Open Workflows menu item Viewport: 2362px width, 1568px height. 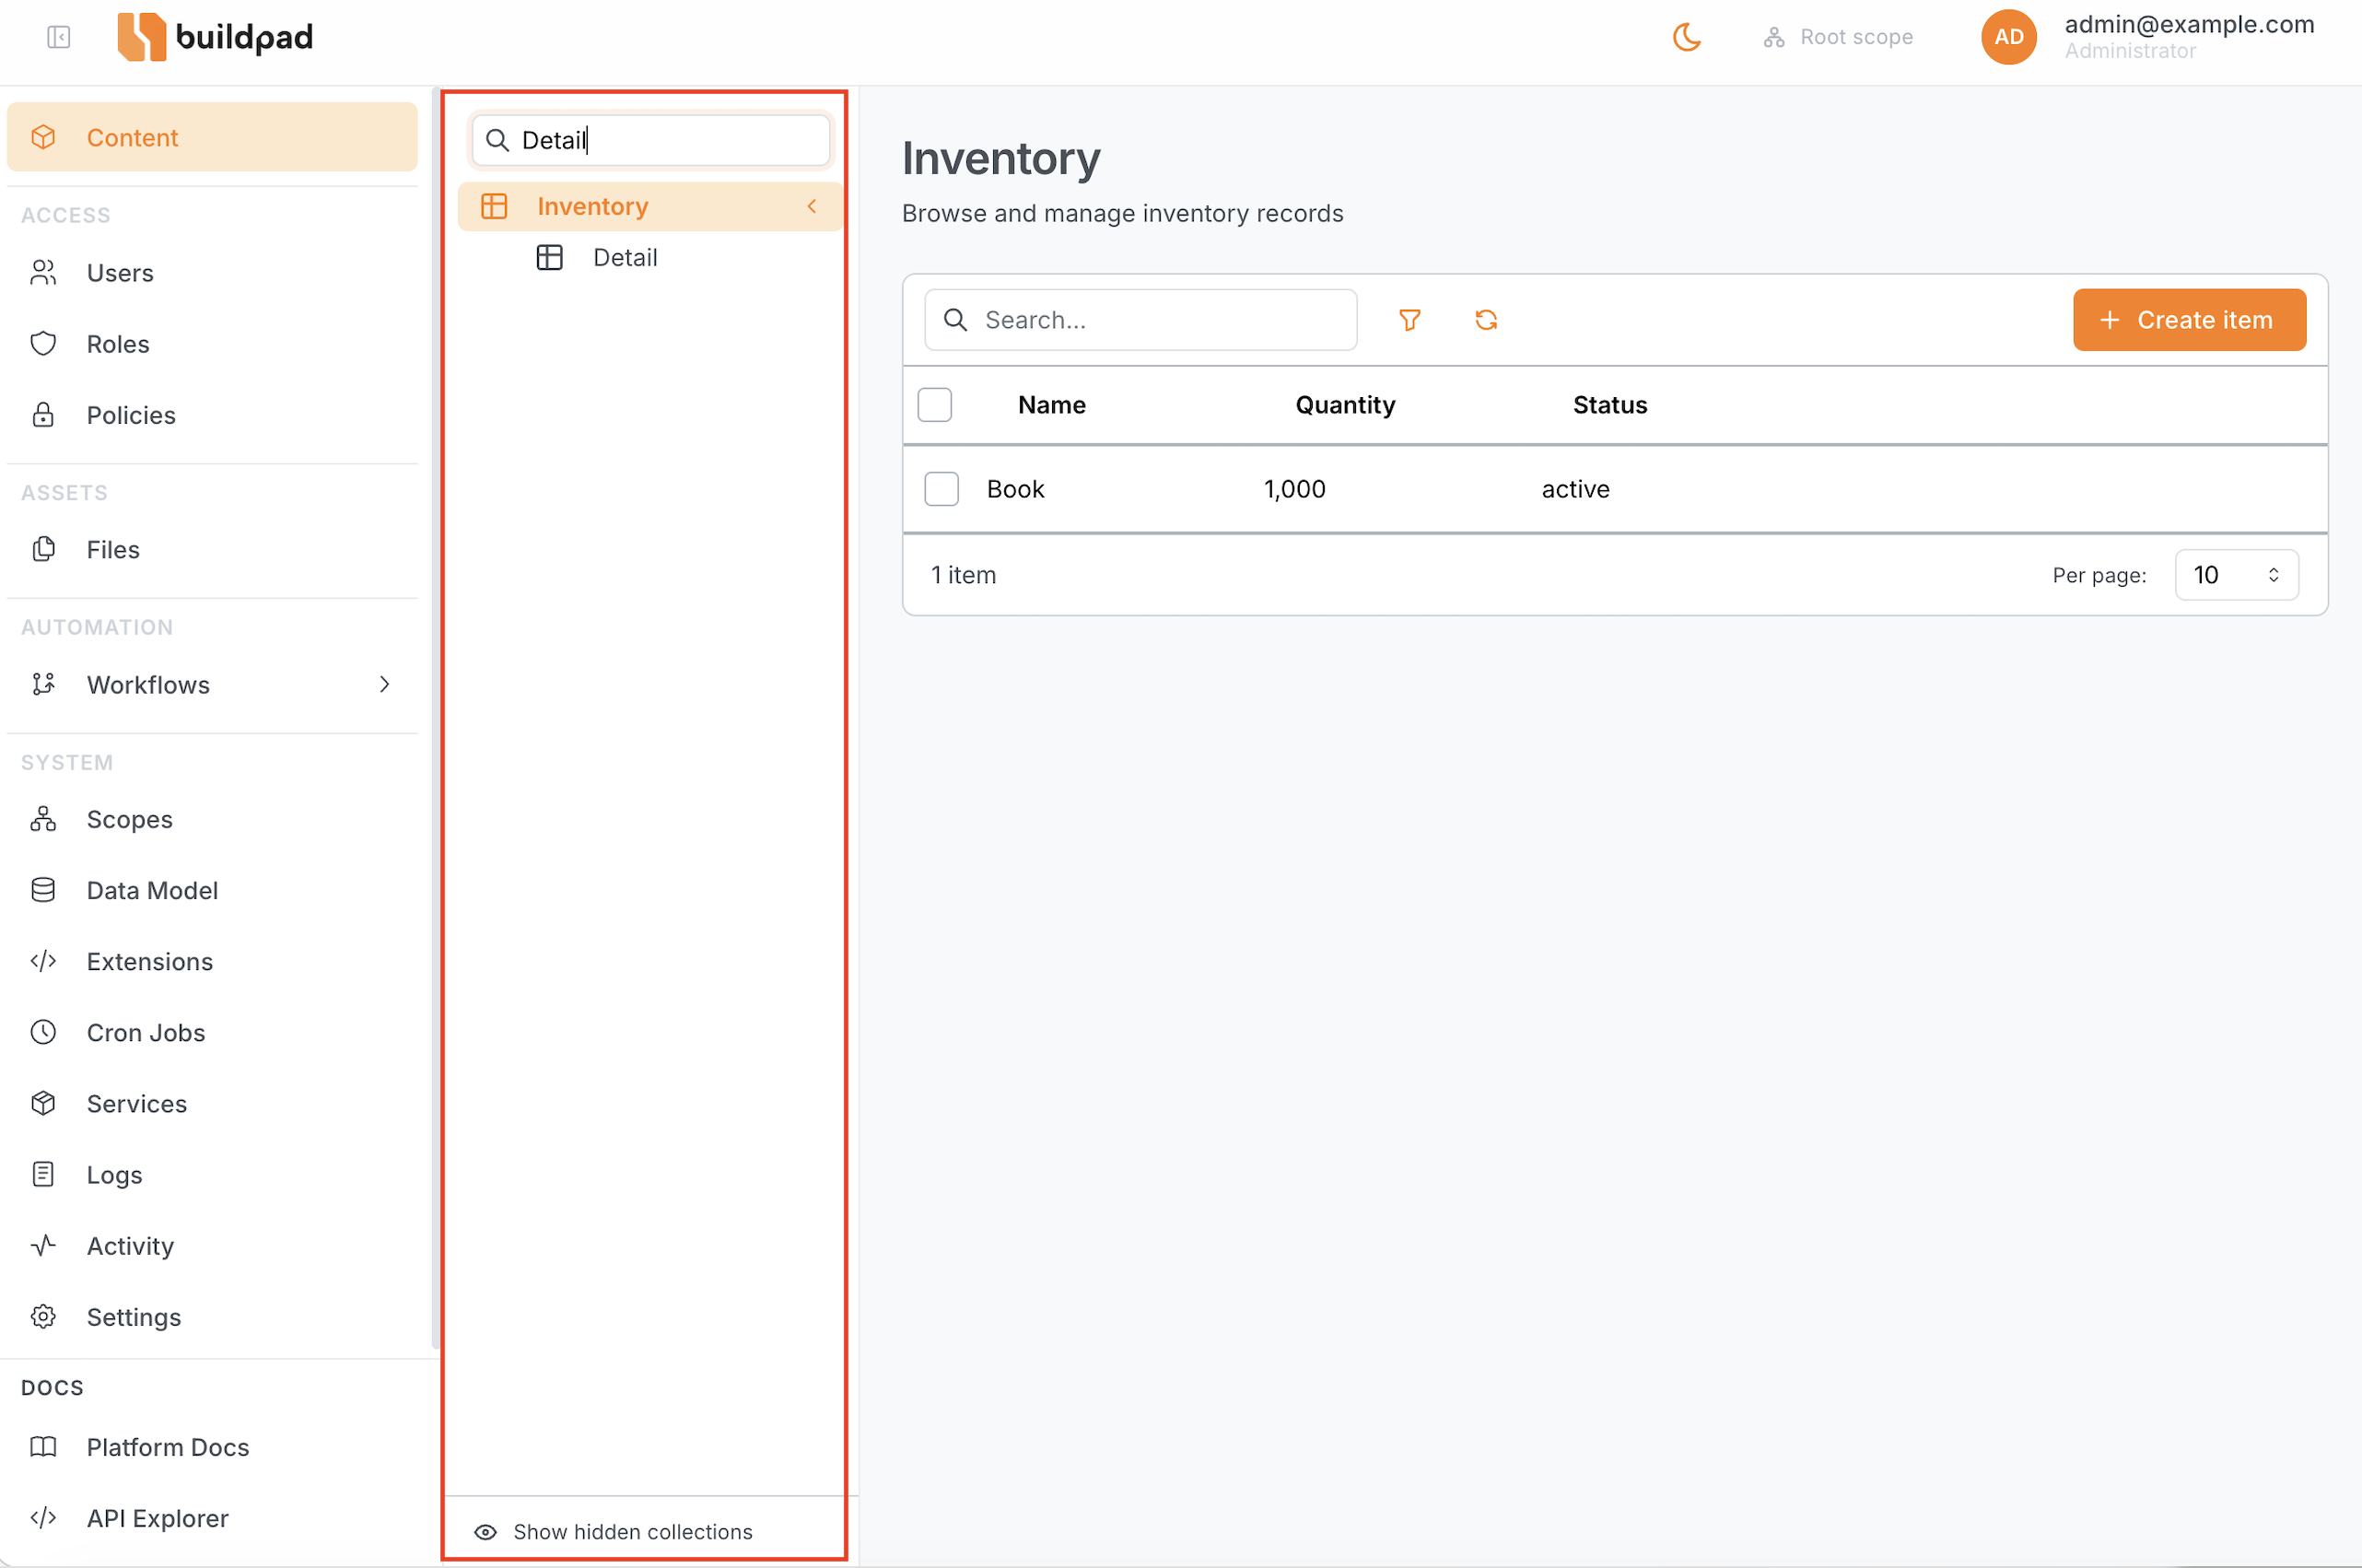click(212, 685)
